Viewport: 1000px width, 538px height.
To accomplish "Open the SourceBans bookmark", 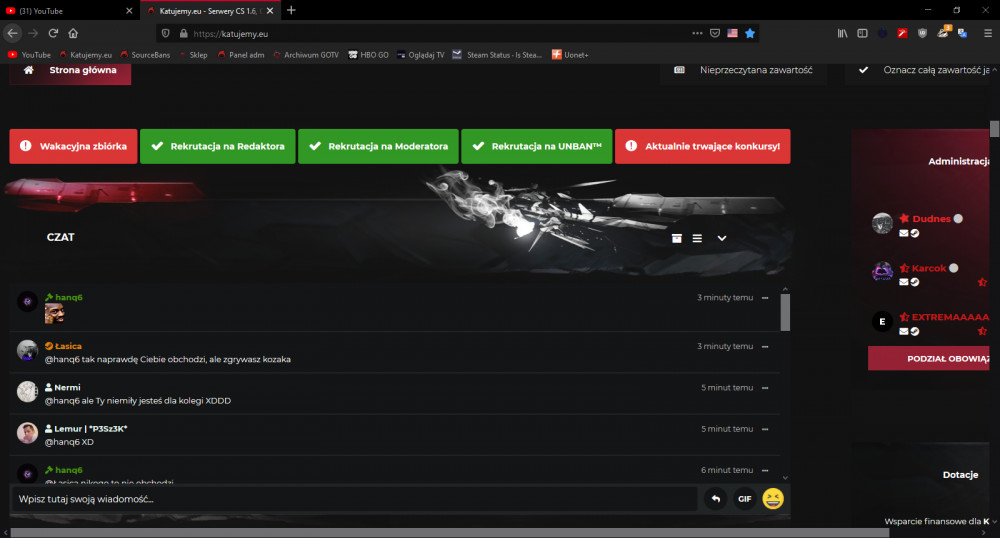I will click(145, 55).
